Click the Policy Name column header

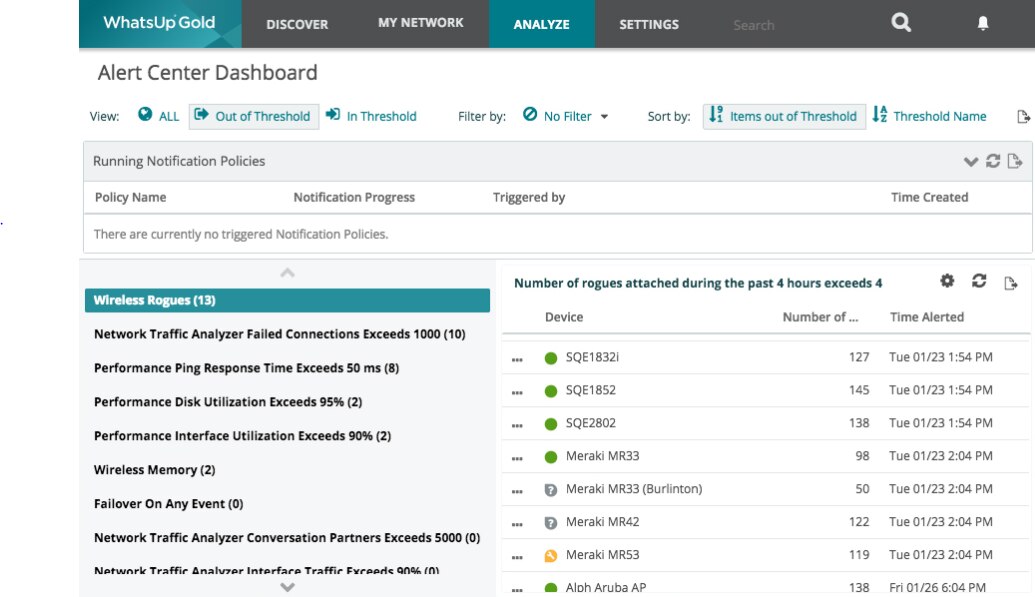pos(131,197)
